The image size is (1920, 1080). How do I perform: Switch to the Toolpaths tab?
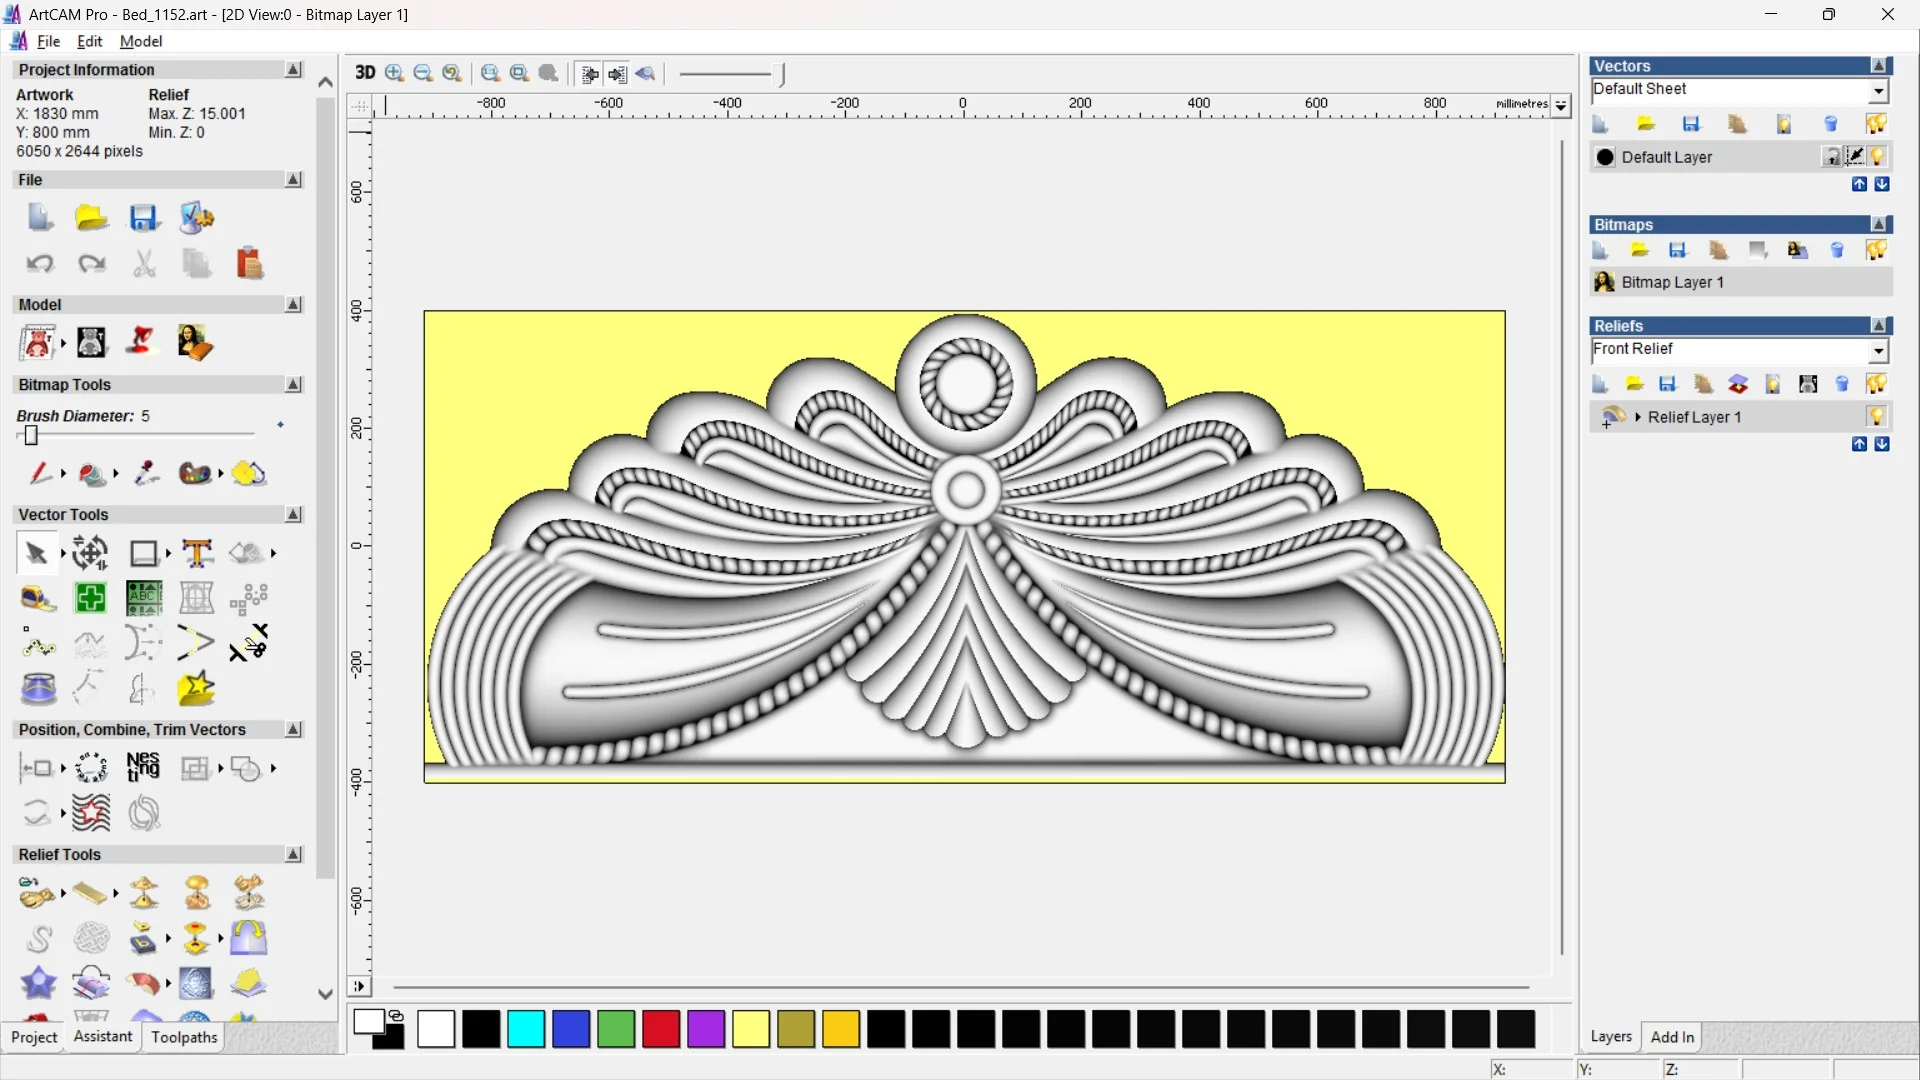pos(184,1037)
